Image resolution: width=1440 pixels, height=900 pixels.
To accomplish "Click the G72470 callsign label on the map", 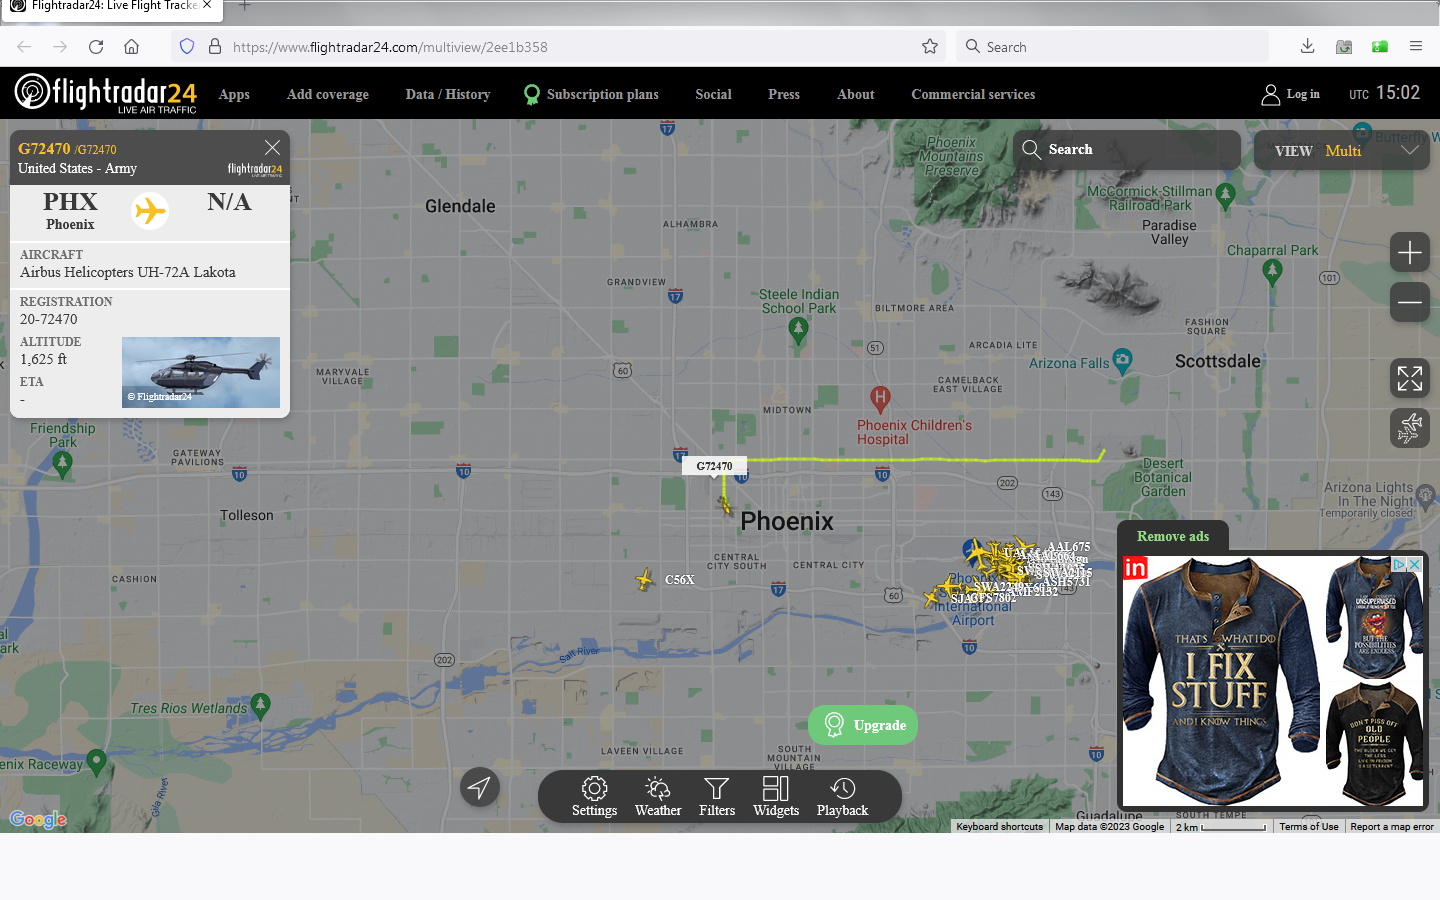I will point(714,466).
